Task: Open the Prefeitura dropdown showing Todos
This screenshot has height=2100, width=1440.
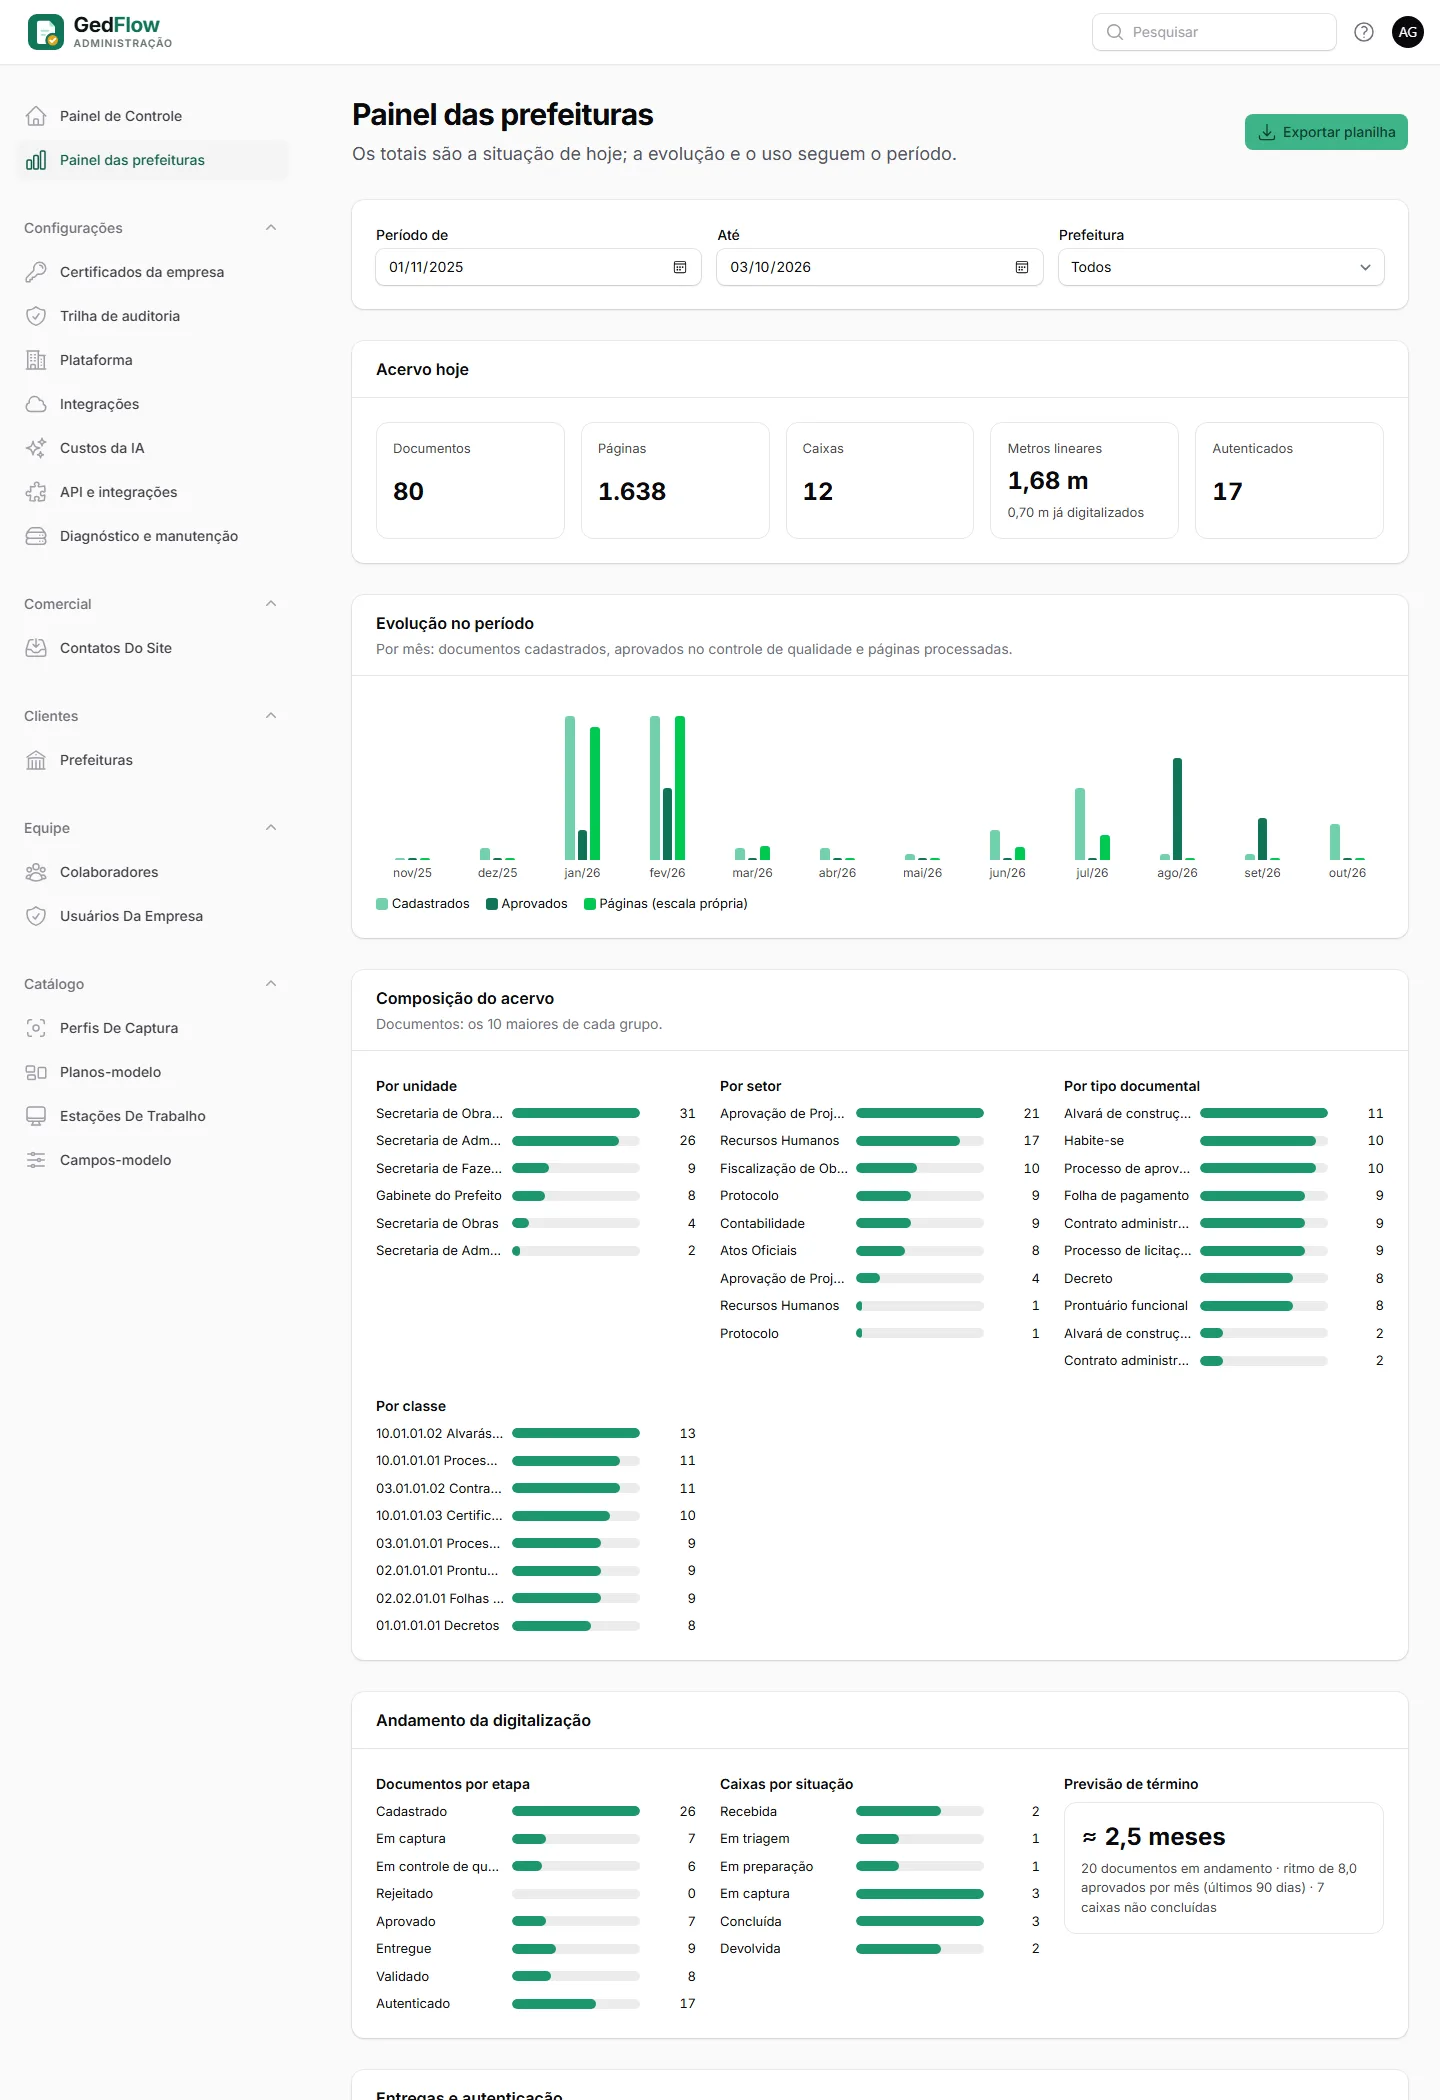Action: pyautogui.click(x=1221, y=267)
